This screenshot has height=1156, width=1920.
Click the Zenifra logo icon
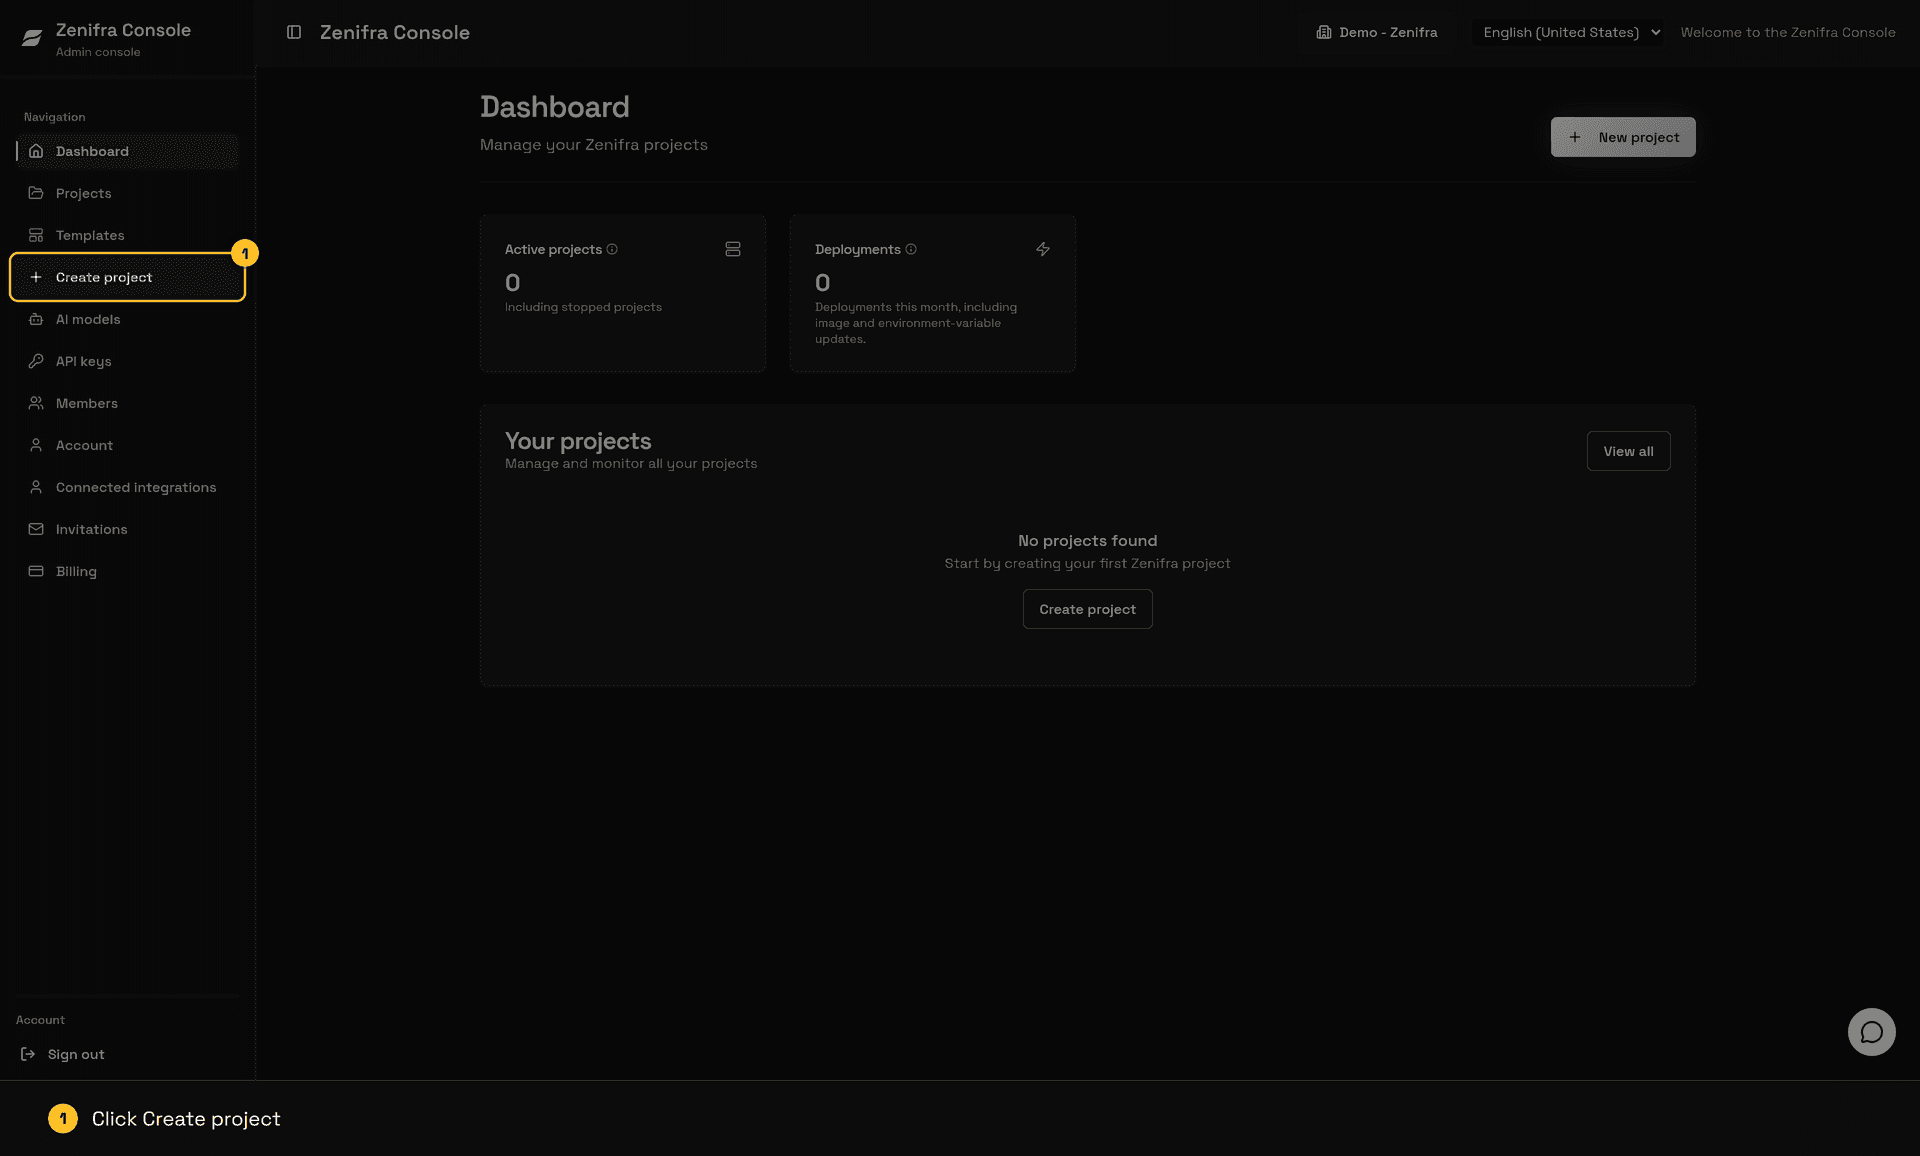32,38
